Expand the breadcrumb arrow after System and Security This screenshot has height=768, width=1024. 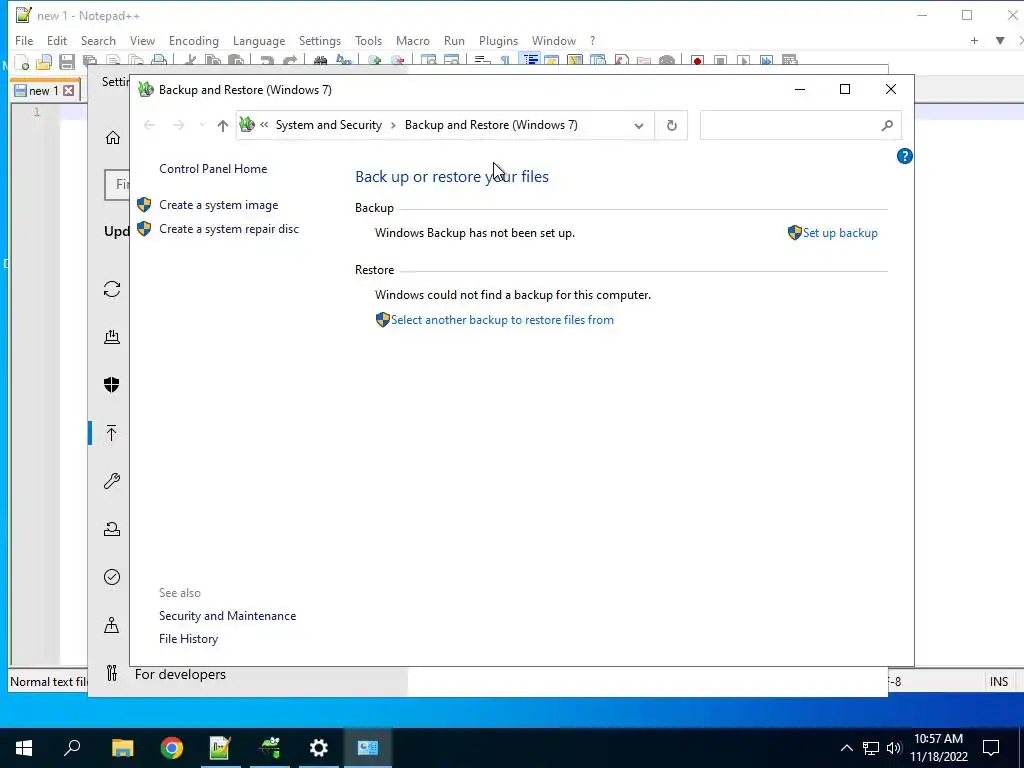tap(393, 125)
